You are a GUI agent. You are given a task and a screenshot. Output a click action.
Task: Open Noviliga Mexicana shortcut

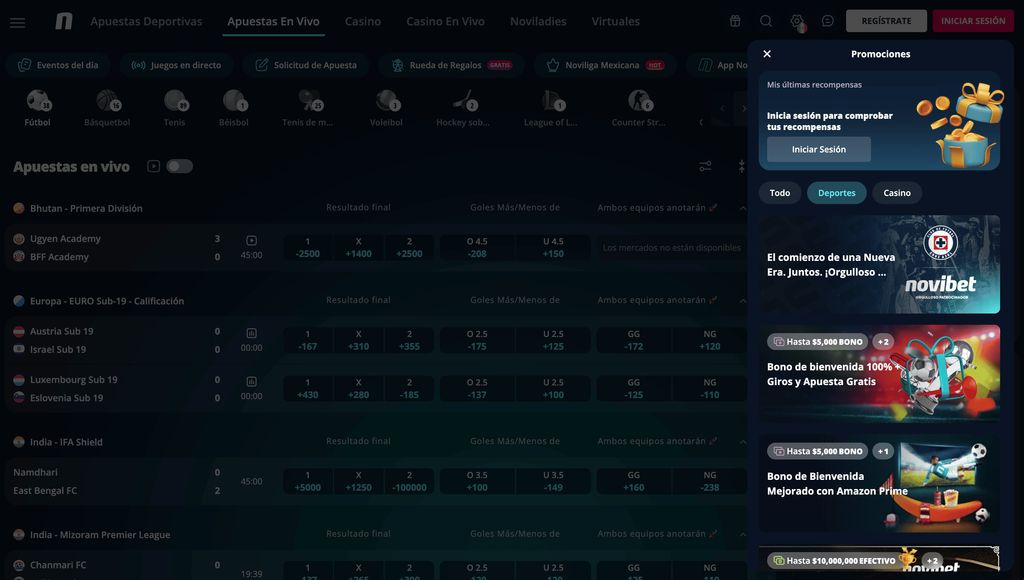point(605,65)
